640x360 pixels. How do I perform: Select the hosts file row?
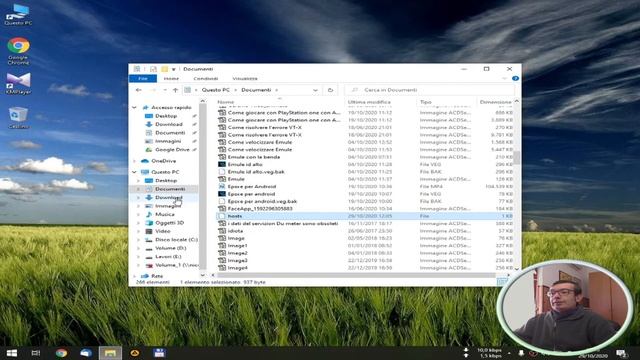[x=364, y=216]
